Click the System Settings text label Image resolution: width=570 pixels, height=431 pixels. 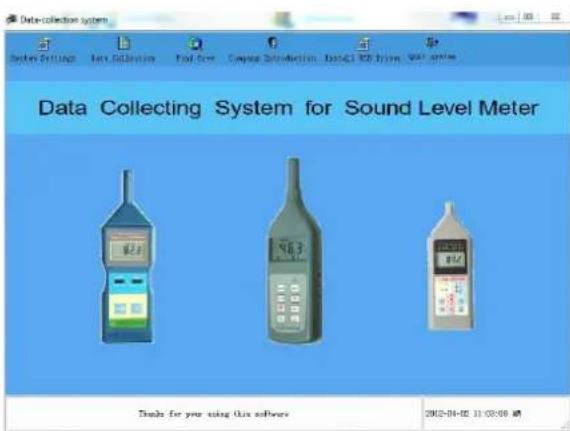43,58
